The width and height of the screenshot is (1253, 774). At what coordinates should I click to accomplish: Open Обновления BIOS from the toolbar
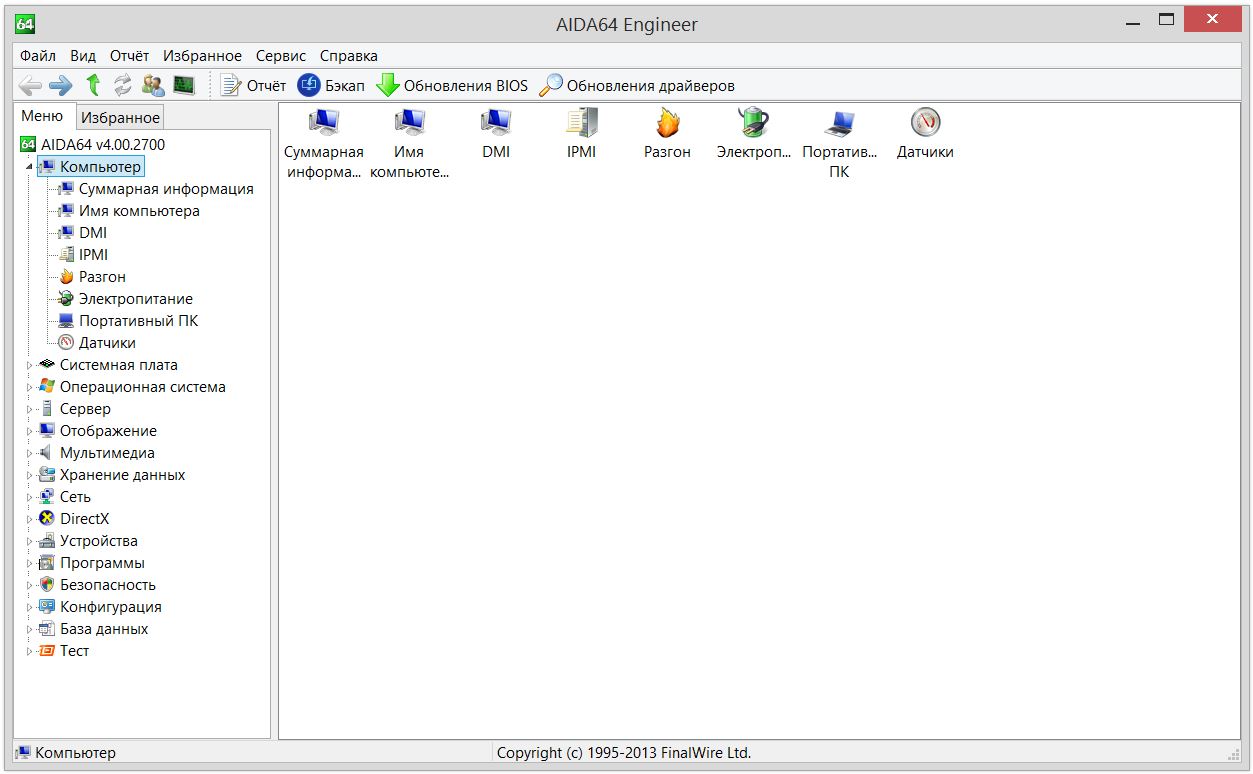452,86
